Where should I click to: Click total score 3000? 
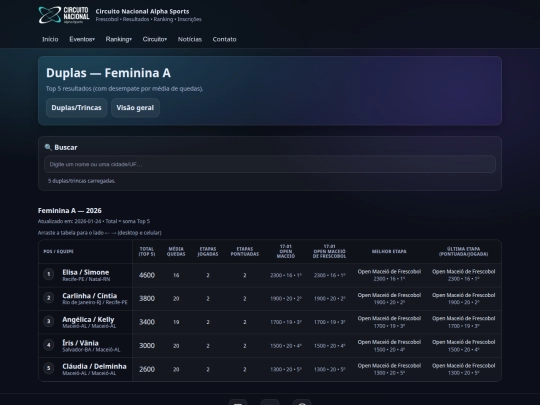tap(147, 345)
